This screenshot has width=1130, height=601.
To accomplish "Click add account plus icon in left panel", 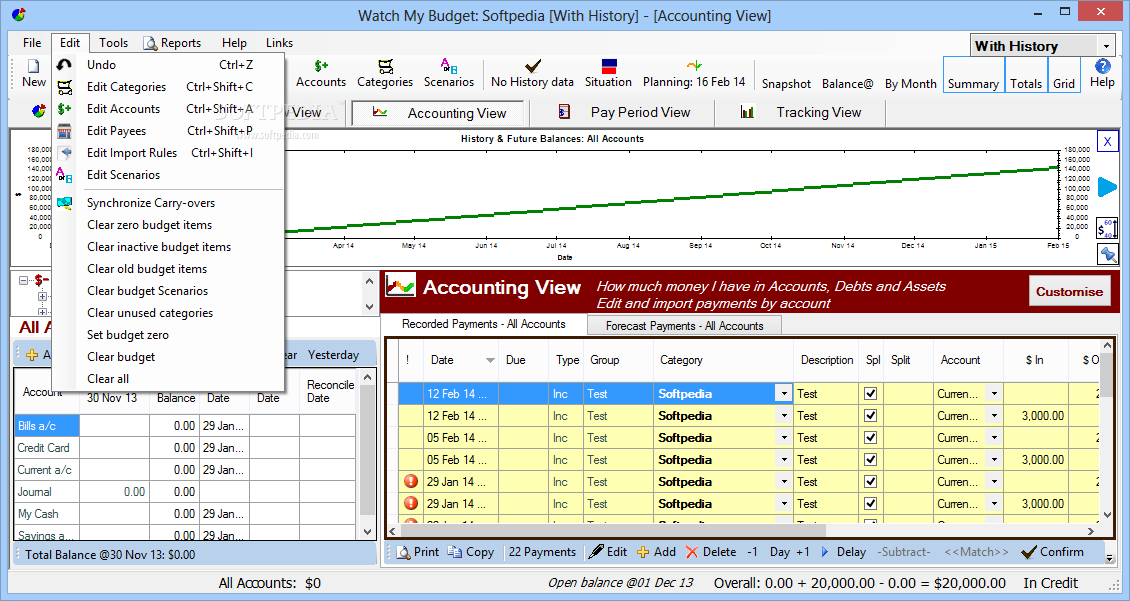I will [x=32, y=355].
